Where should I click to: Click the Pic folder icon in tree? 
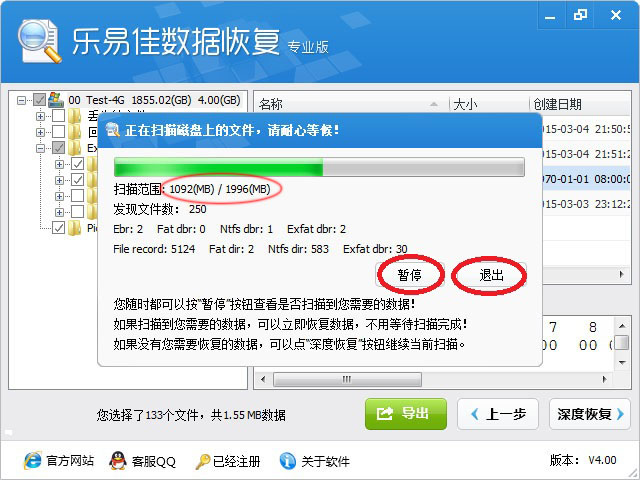click(75, 228)
